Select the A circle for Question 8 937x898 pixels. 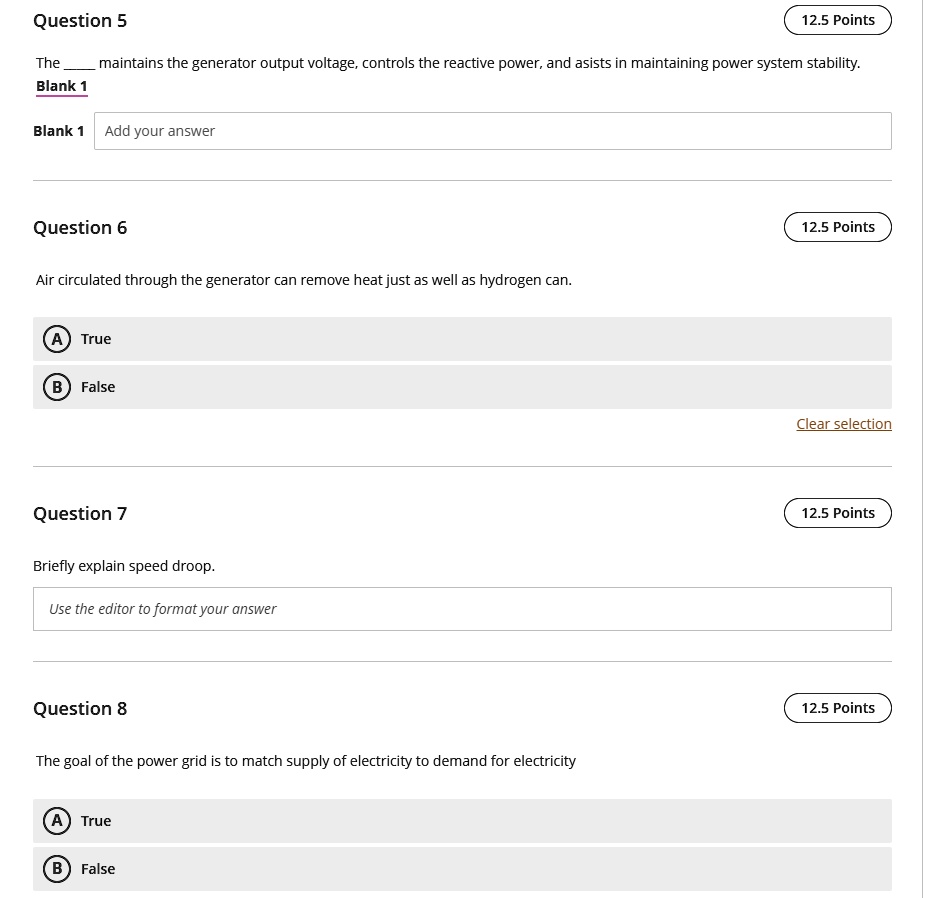pyautogui.click(x=57, y=821)
